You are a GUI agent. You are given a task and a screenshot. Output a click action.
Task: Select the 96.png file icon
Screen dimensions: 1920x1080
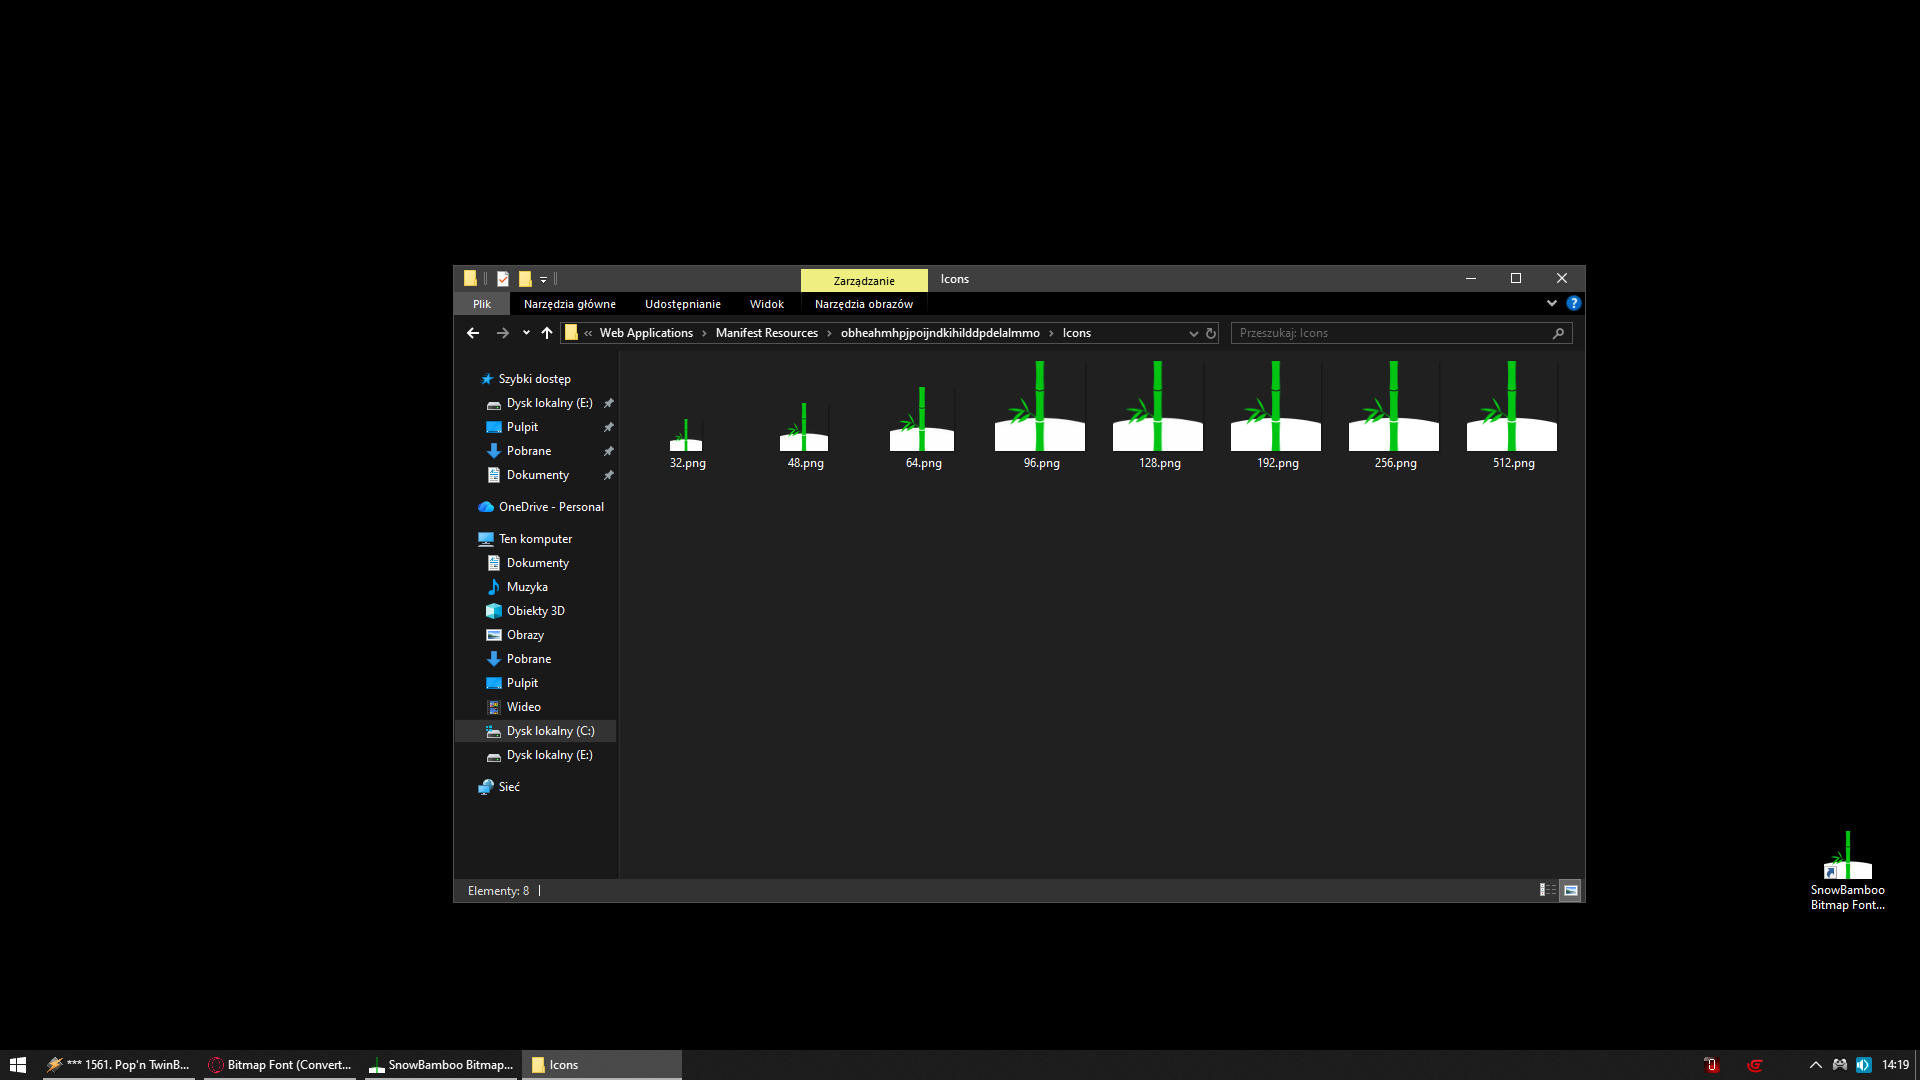[x=1040, y=406]
